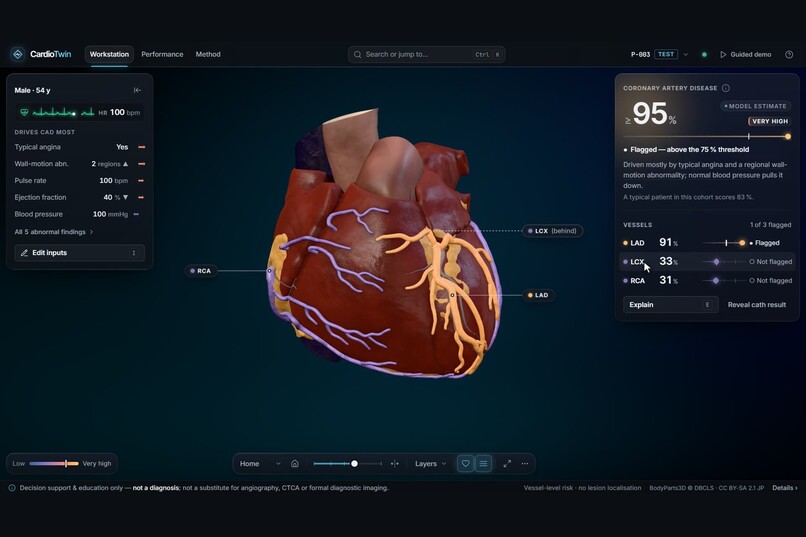Click the BodyParts3D attribution text

tap(706, 488)
